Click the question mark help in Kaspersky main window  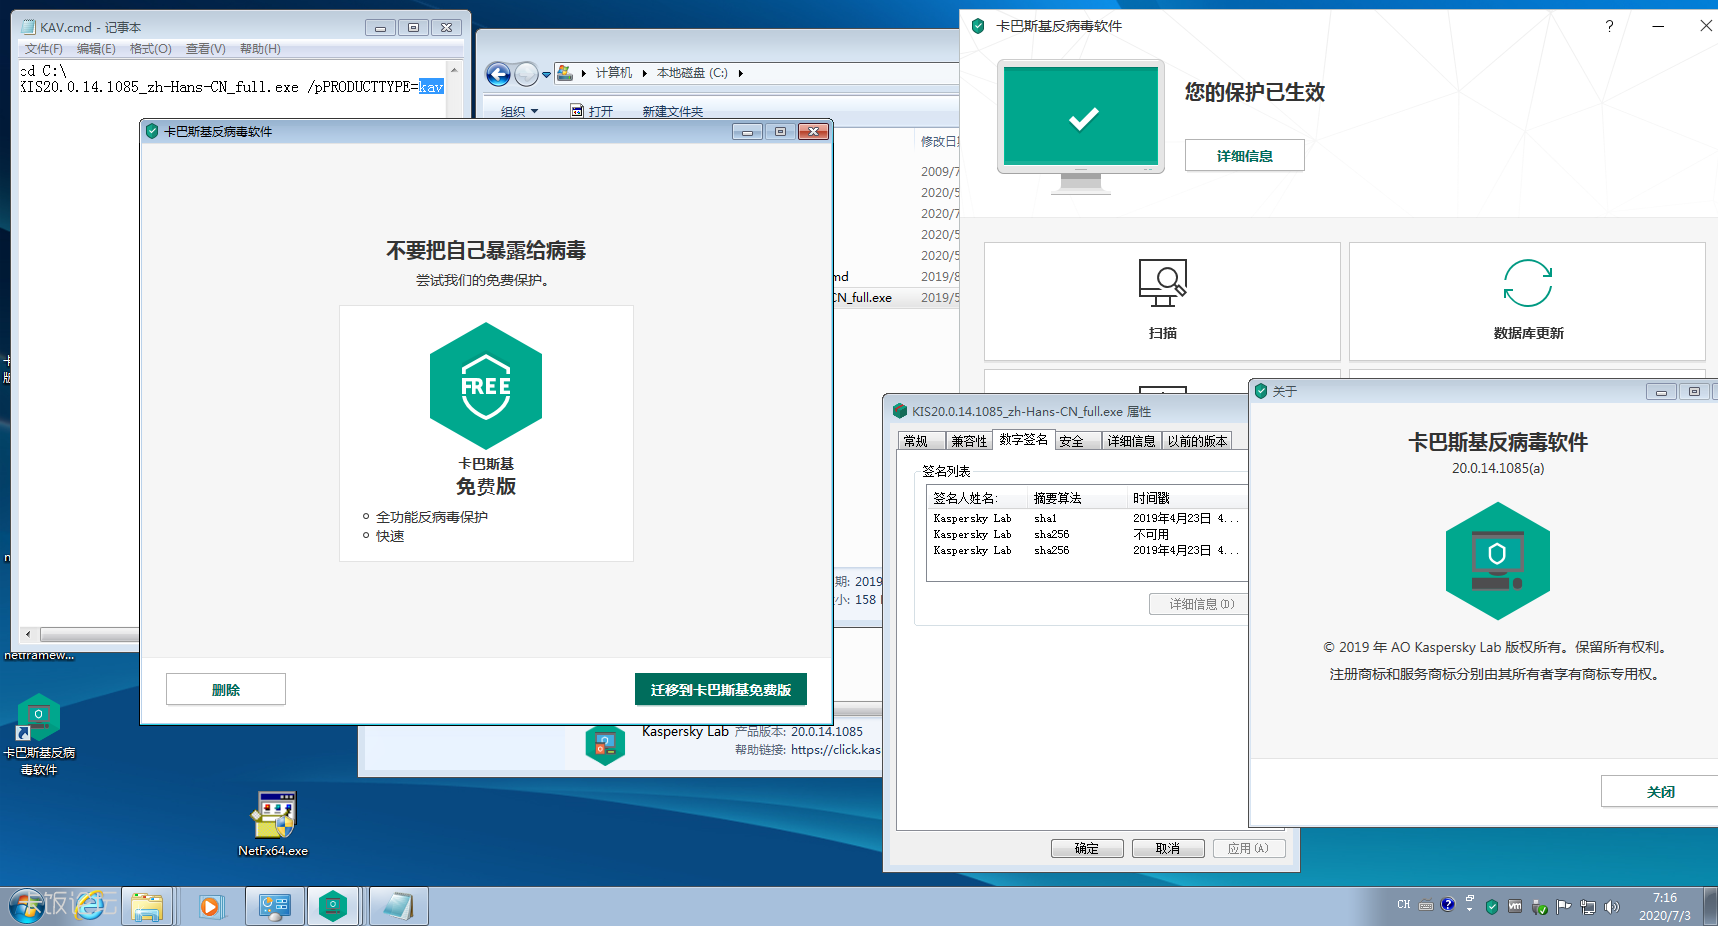pos(1609,26)
